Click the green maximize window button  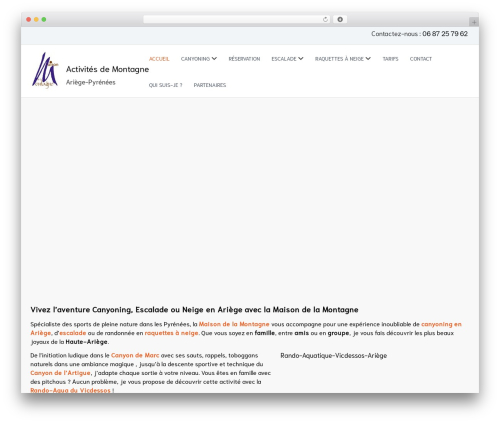coord(44,20)
